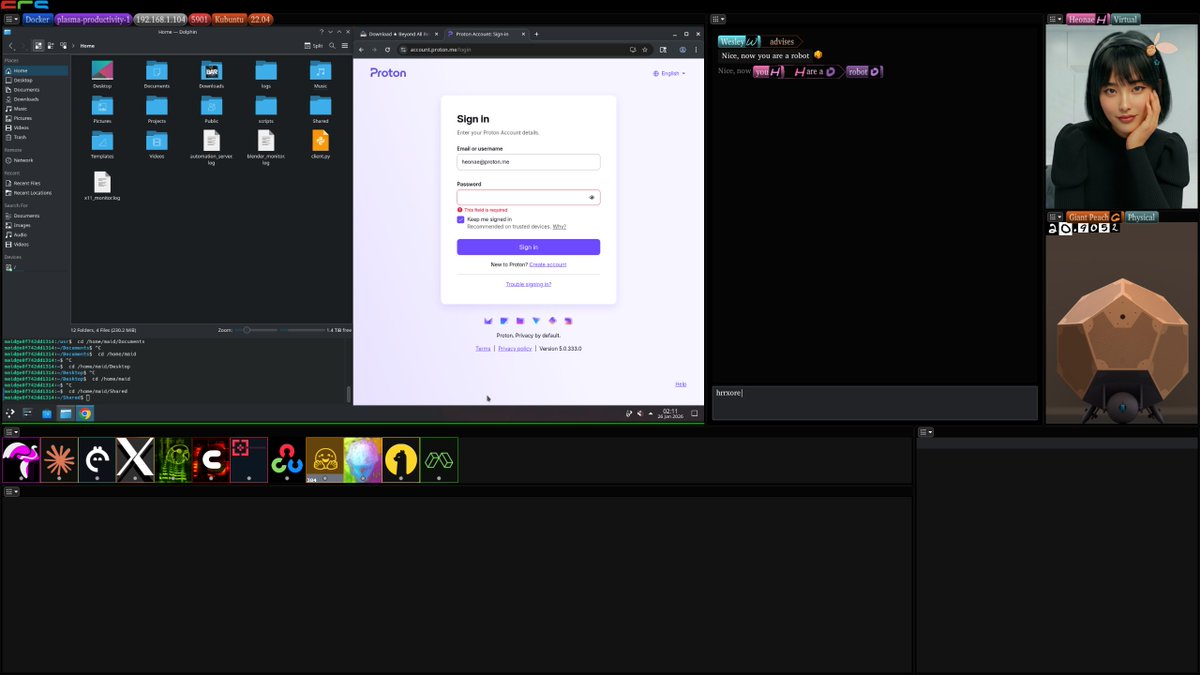Select the large X logo icon tile

coord(135,459)
